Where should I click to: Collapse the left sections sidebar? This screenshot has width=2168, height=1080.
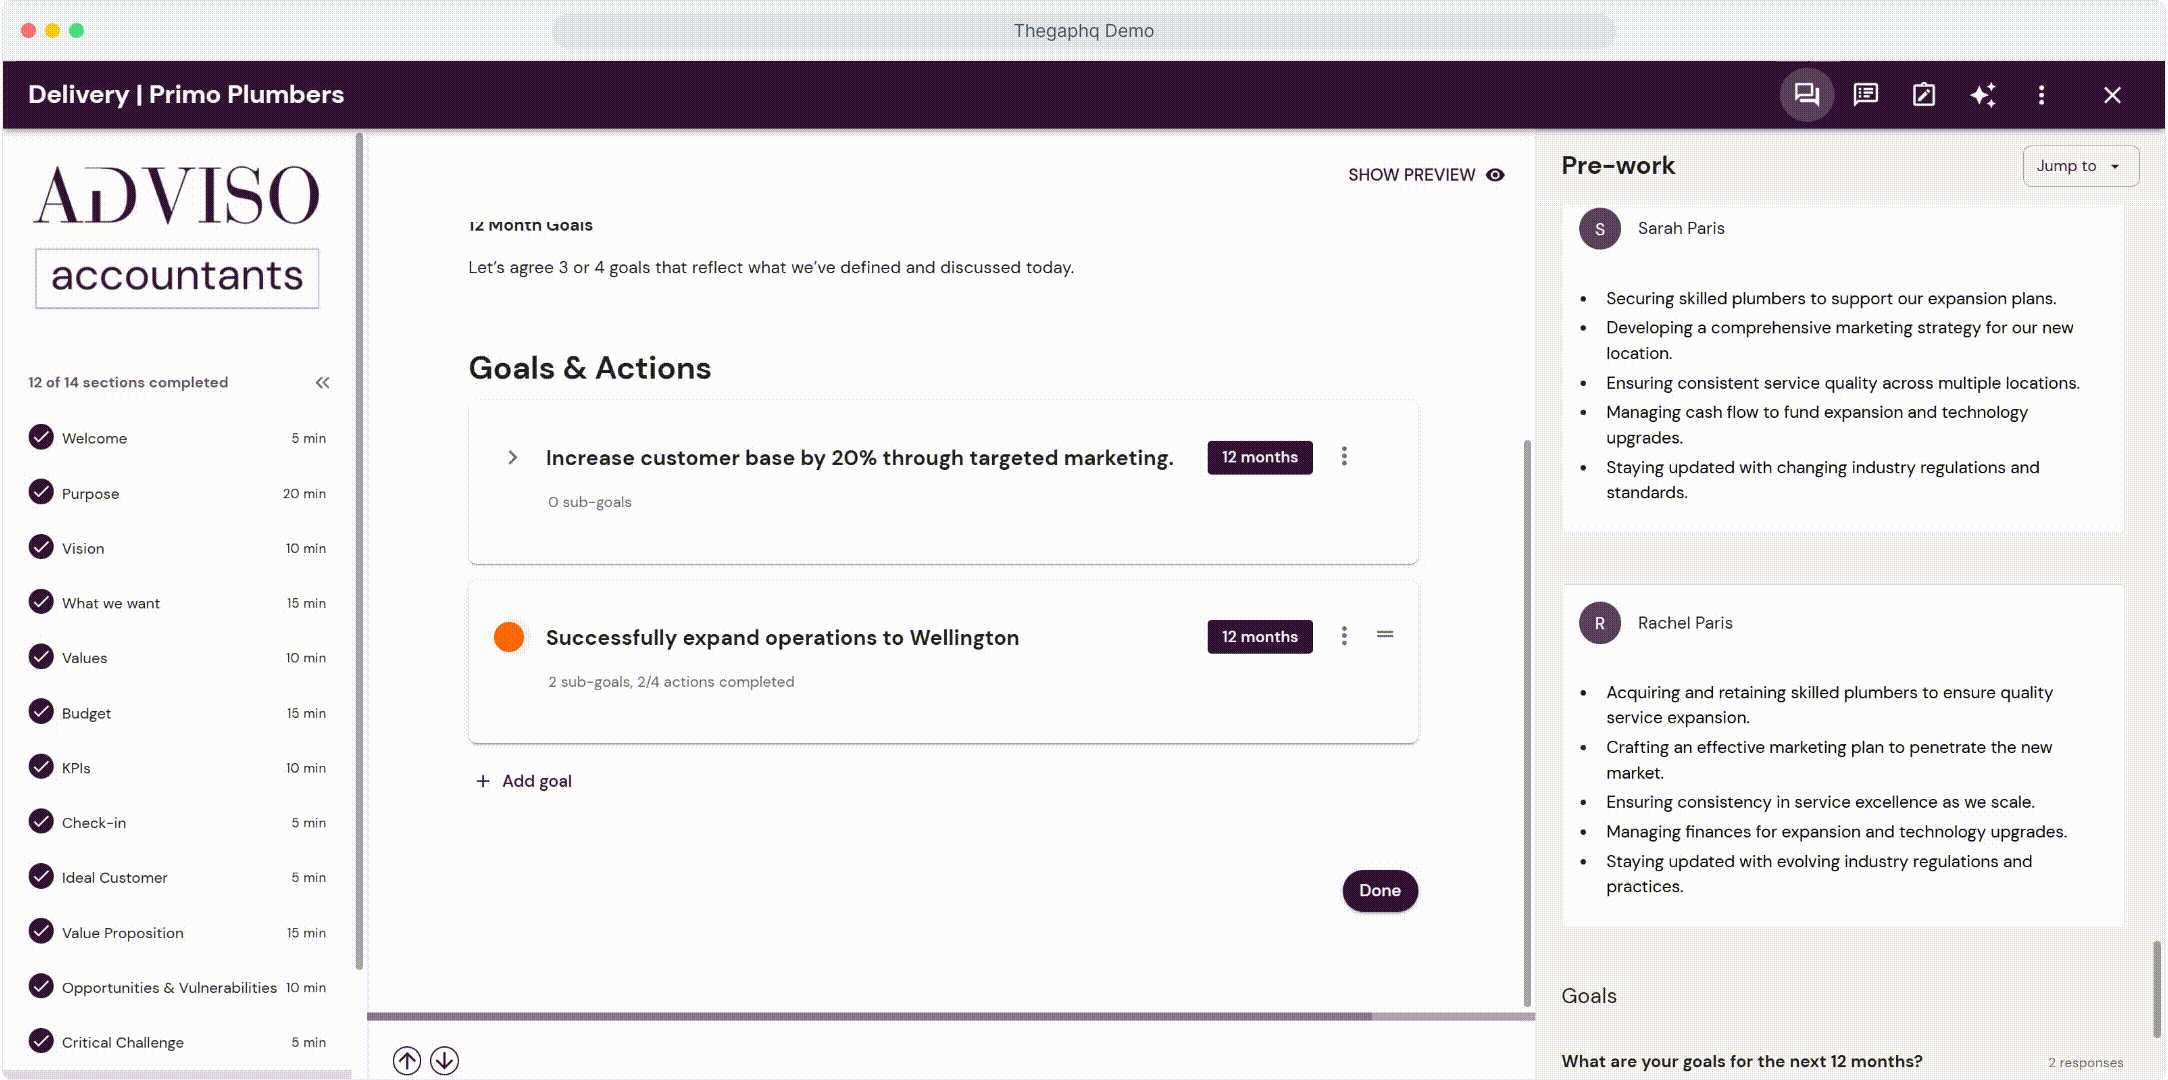322,382
